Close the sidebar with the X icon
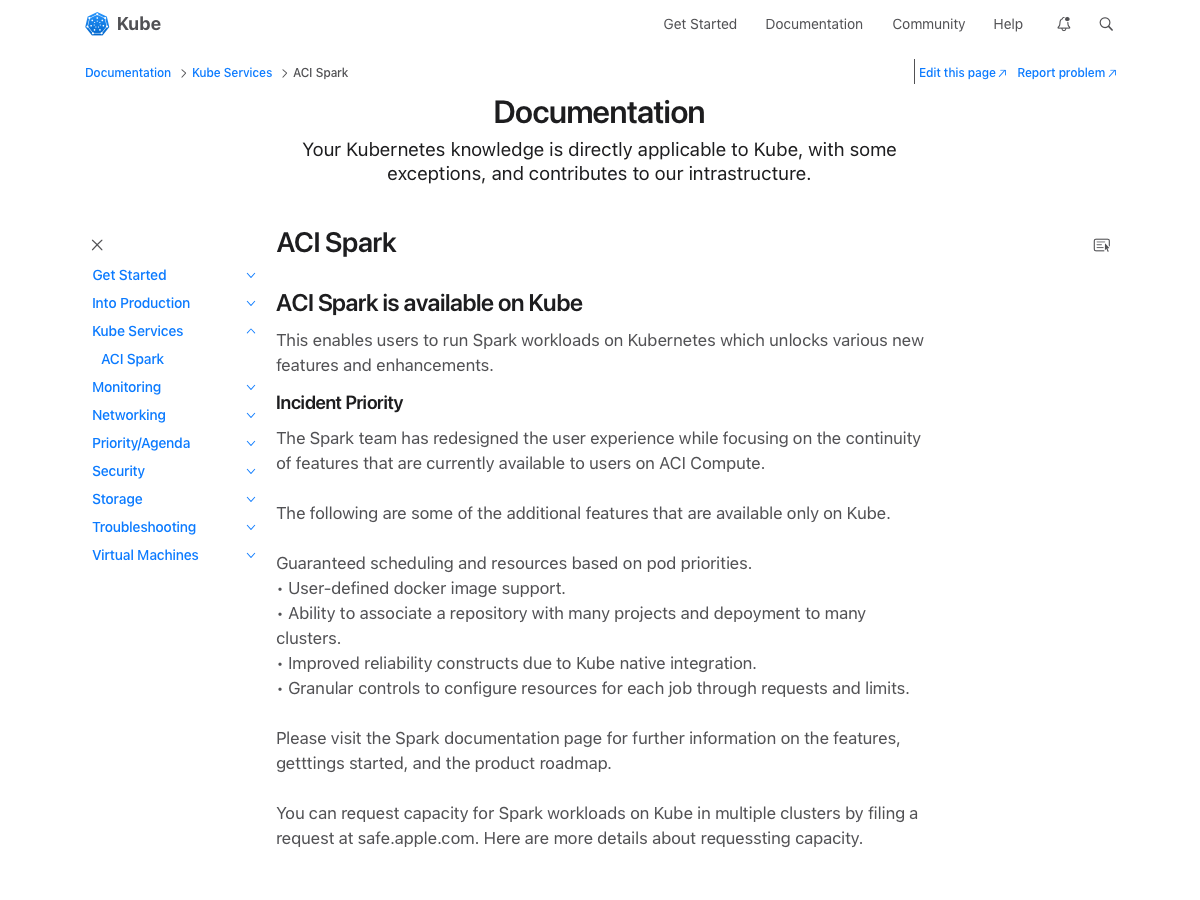This screenshot has height=900, width=1200. (x=97, y=245)
